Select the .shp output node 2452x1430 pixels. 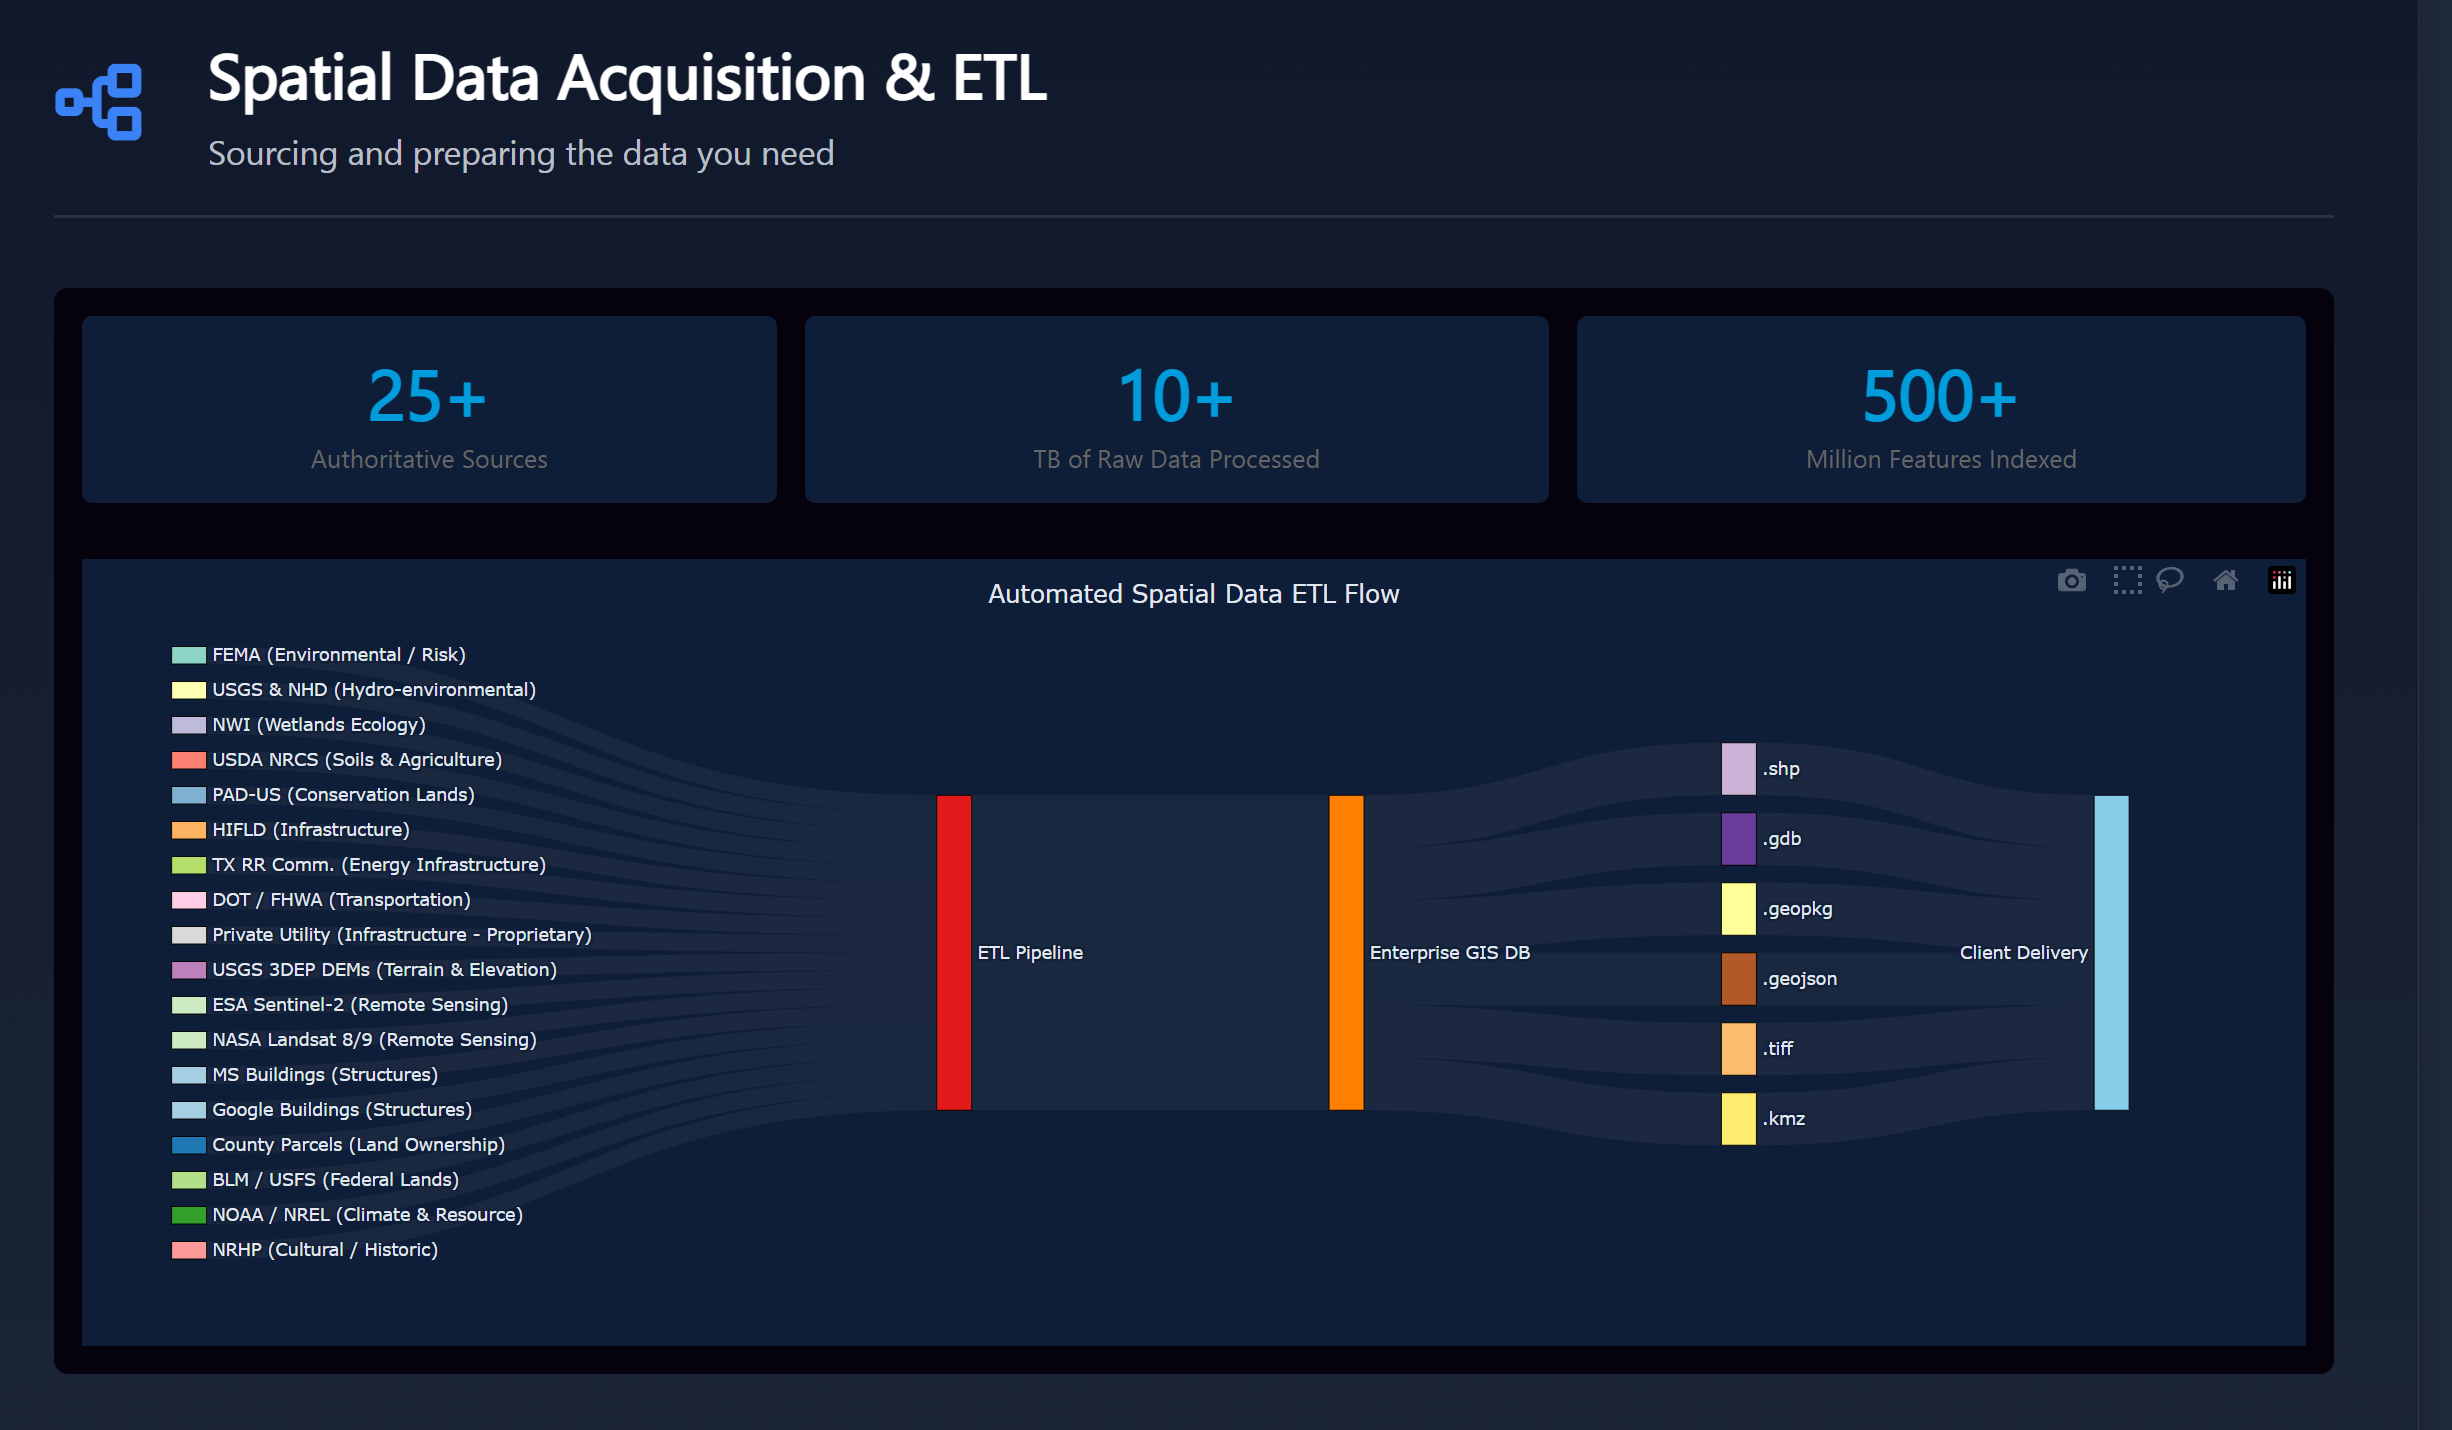coord(1738,768)
